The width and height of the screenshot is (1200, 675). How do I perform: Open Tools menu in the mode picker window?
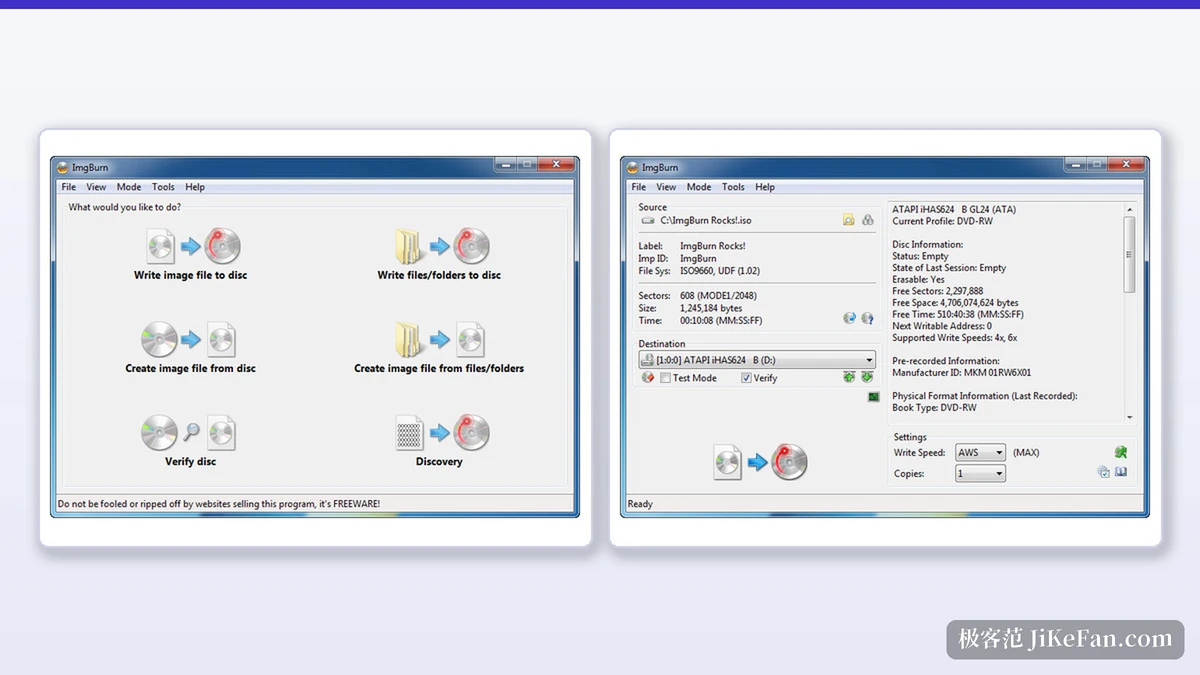pos(163,187)
